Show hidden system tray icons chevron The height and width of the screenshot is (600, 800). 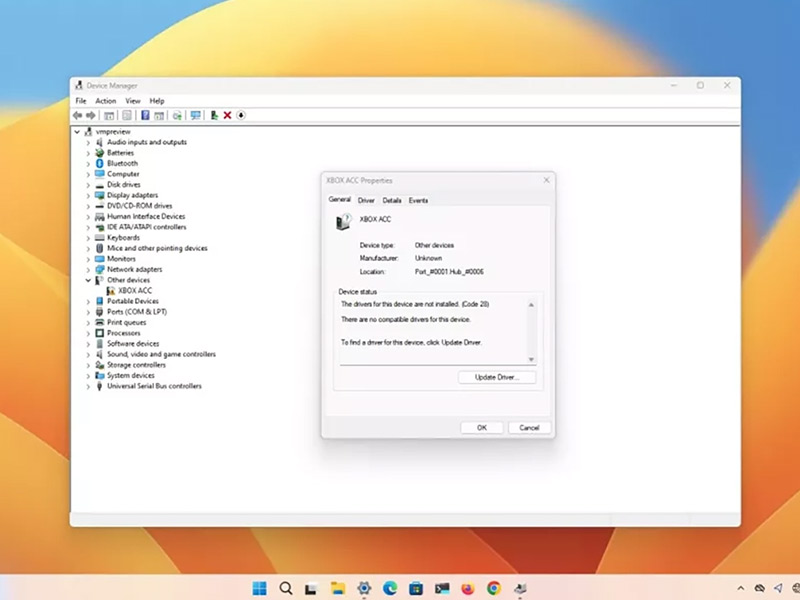[x=741, y=588]
